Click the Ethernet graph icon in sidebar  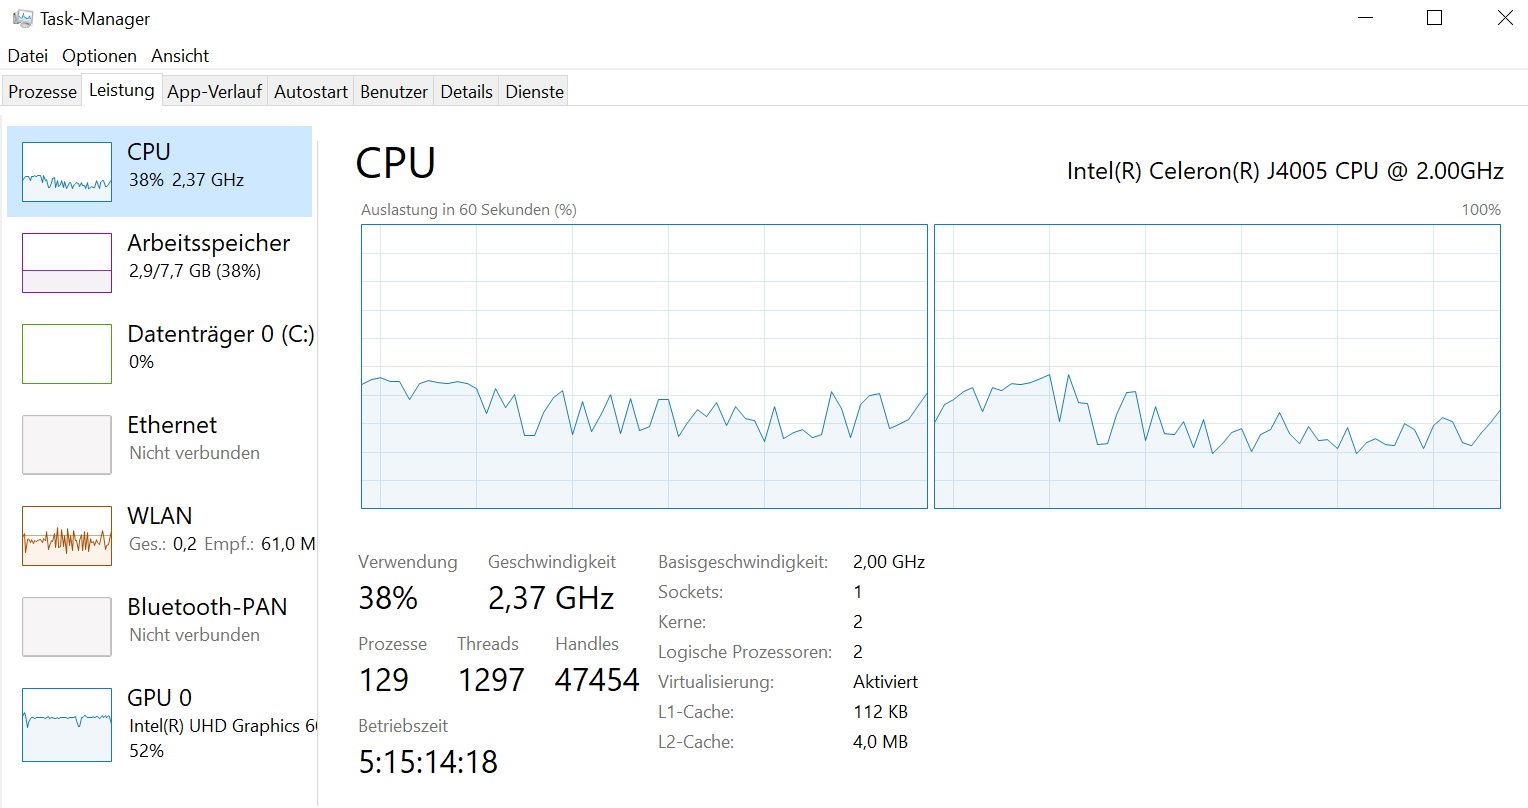67,445
